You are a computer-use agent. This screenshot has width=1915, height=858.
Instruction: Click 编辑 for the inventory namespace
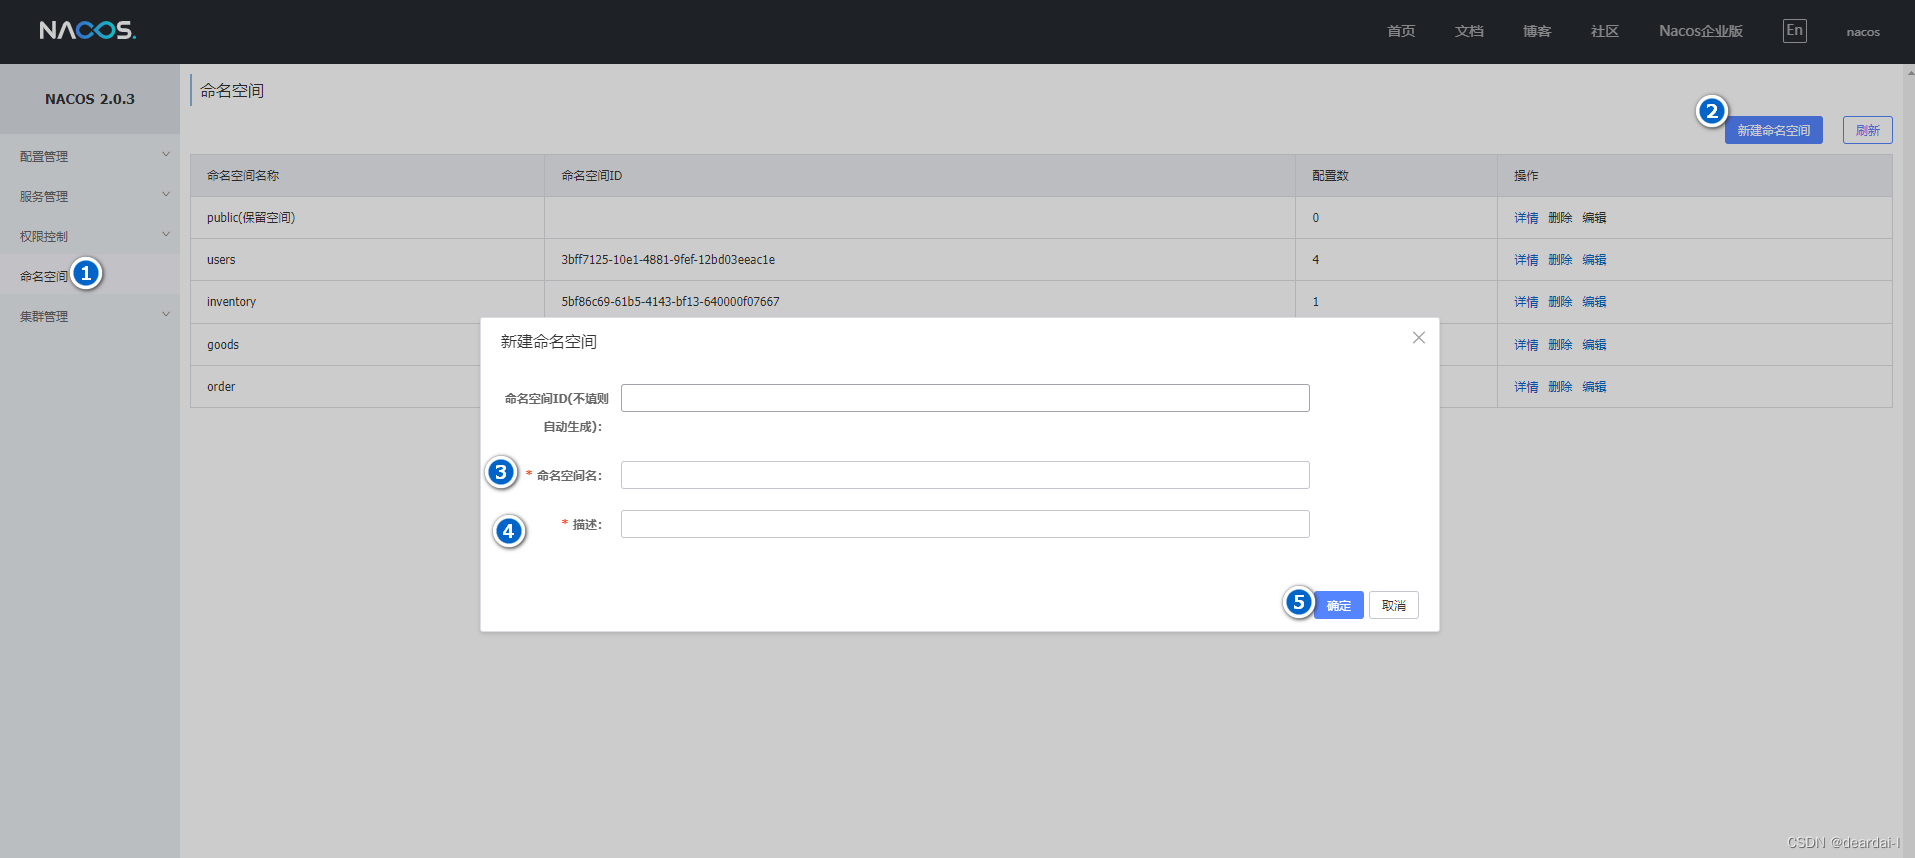[1594, 302]
